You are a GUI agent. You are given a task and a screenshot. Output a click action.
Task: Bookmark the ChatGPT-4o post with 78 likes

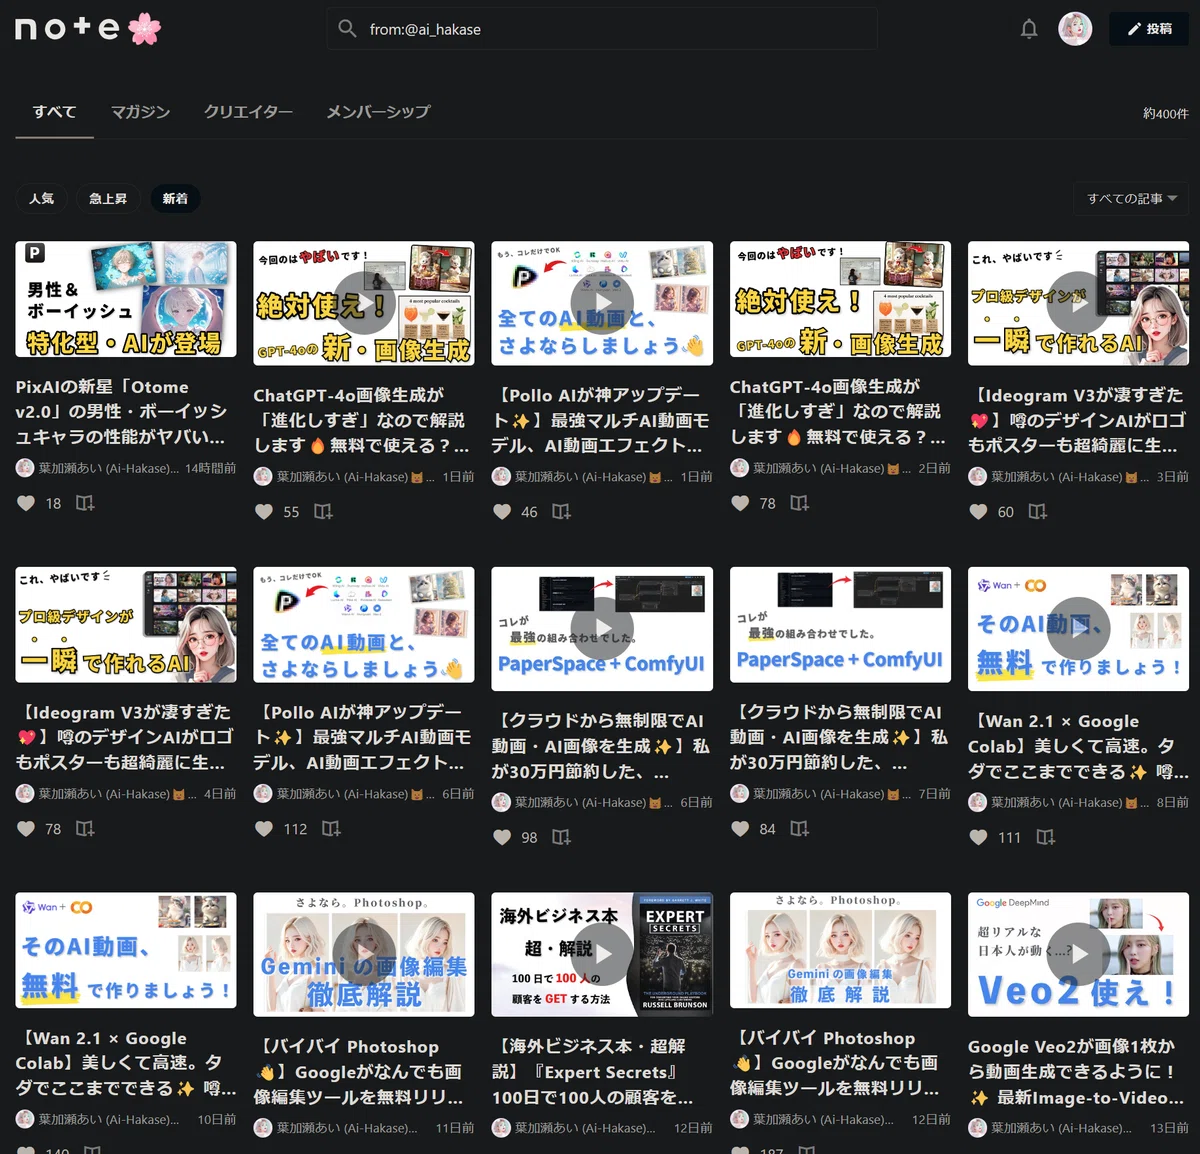[x=799, y=503]
